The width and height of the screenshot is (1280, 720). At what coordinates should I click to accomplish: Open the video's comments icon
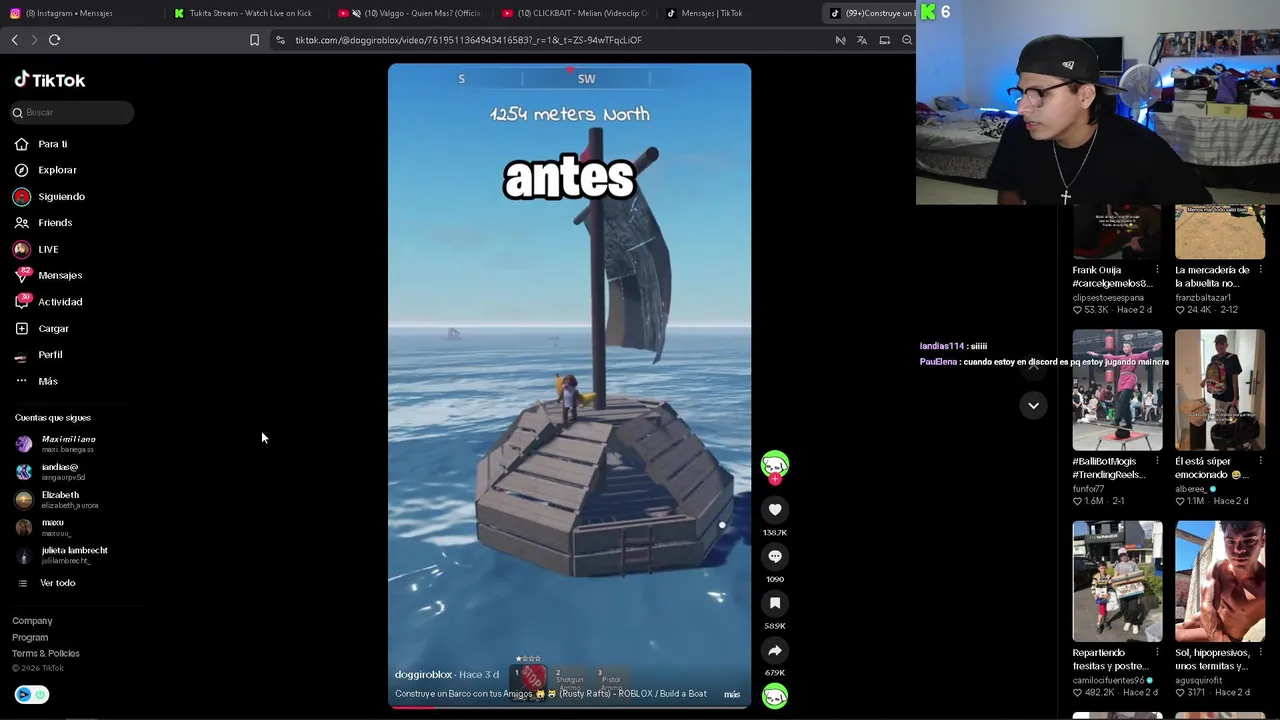coord(775,557)
